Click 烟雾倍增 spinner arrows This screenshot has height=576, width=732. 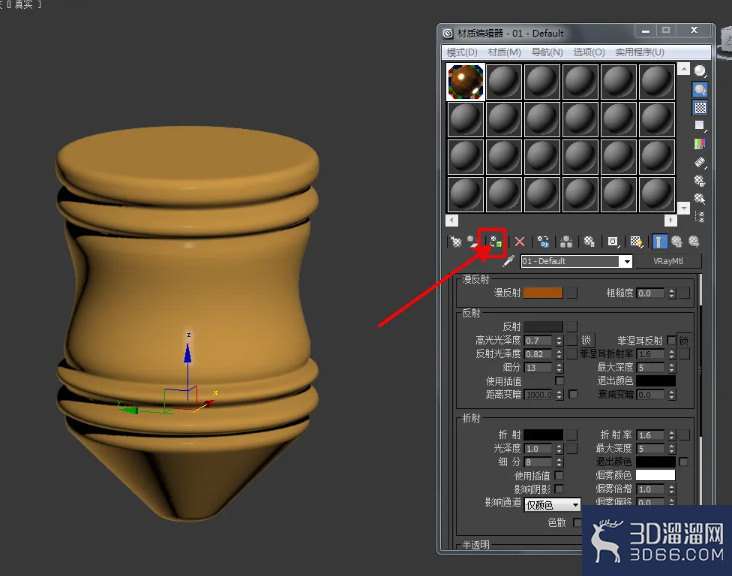click(671, 489)
